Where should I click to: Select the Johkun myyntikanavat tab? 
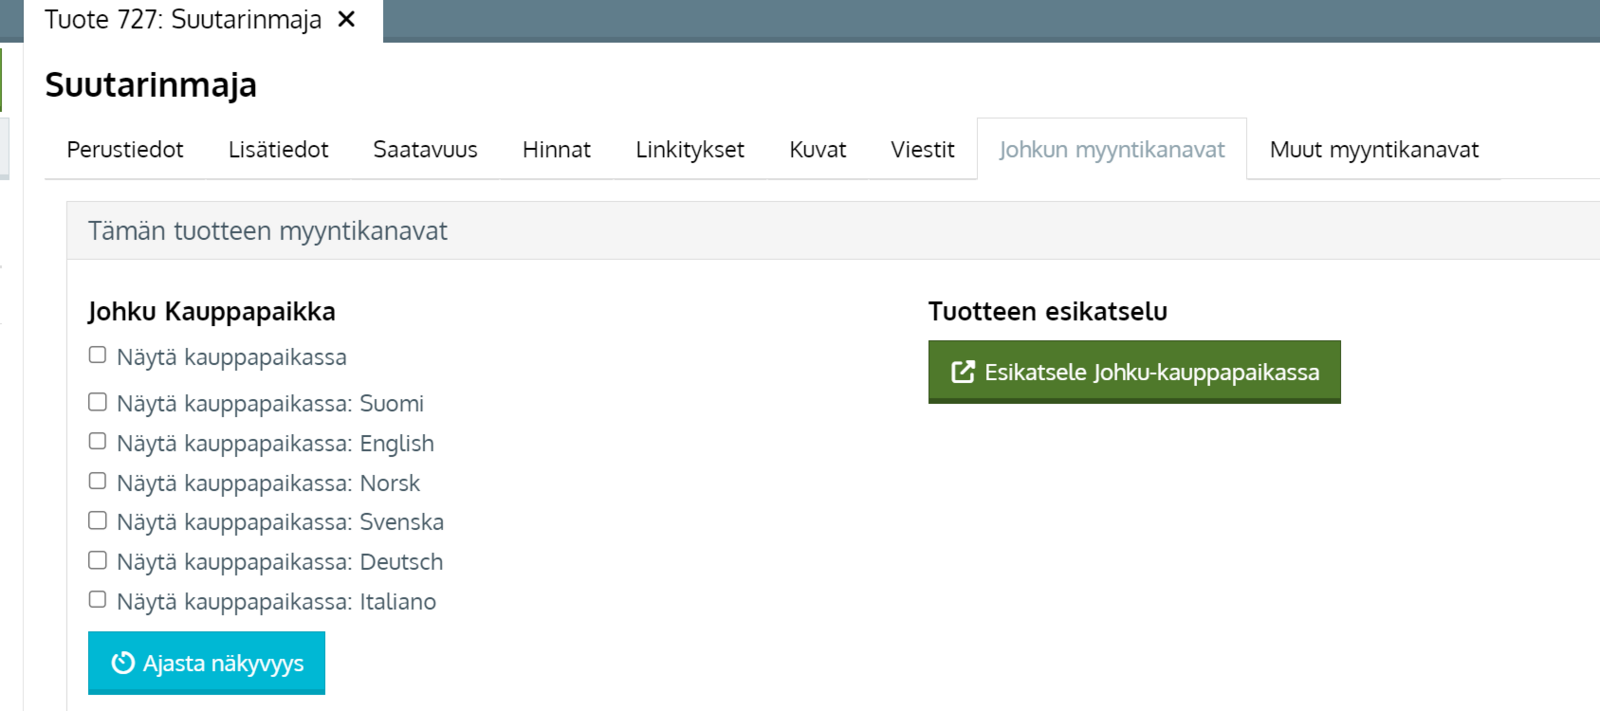(1112, 150)
